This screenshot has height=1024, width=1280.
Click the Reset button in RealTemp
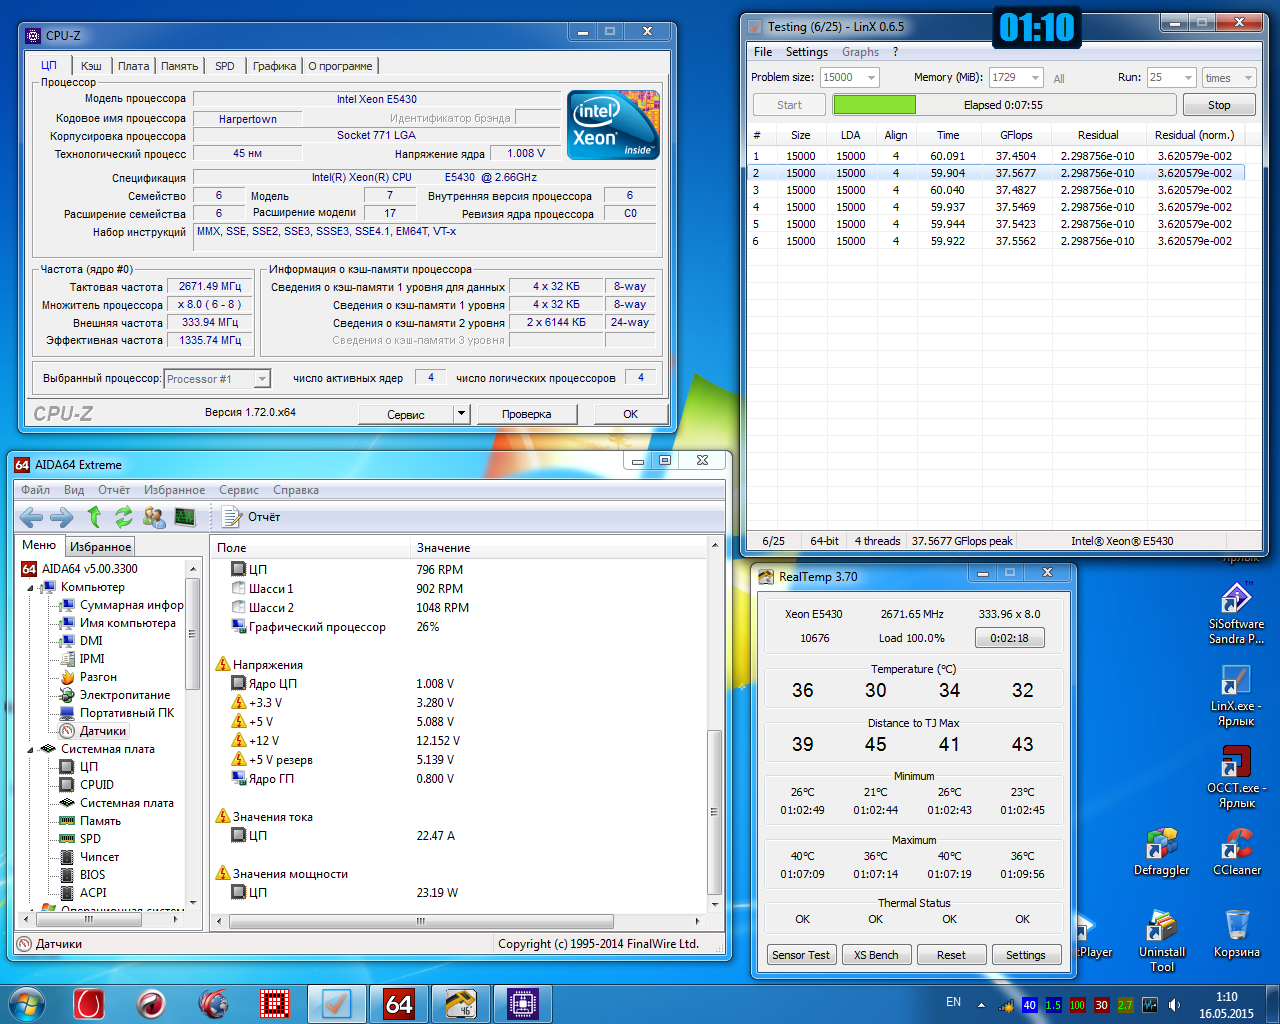[951, 955]
